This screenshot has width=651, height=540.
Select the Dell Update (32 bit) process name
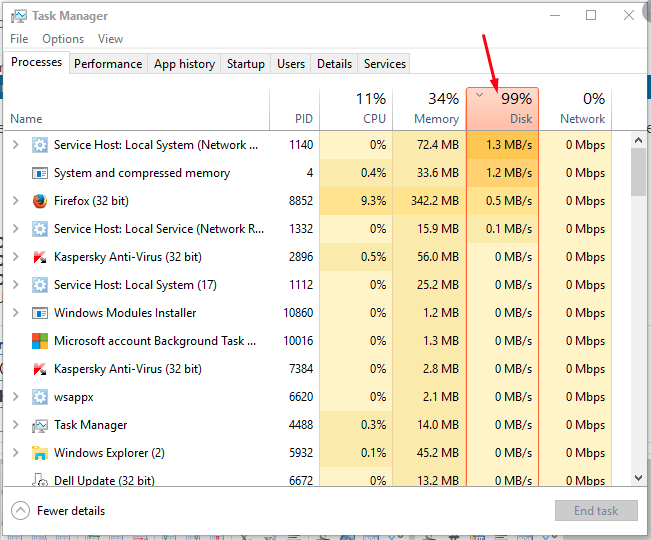104,480
